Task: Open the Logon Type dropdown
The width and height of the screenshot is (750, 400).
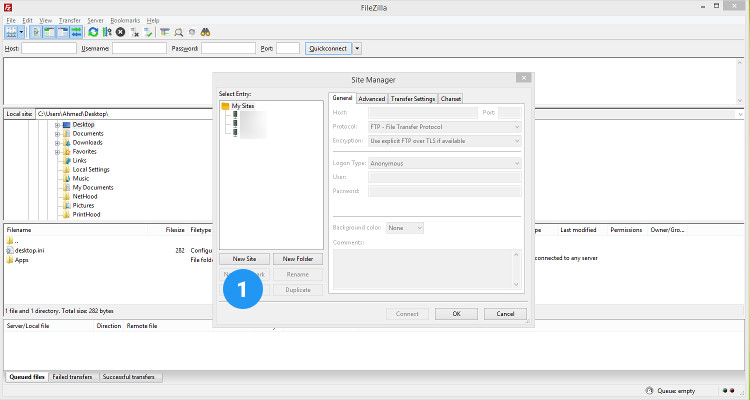Action: (444, 163)
